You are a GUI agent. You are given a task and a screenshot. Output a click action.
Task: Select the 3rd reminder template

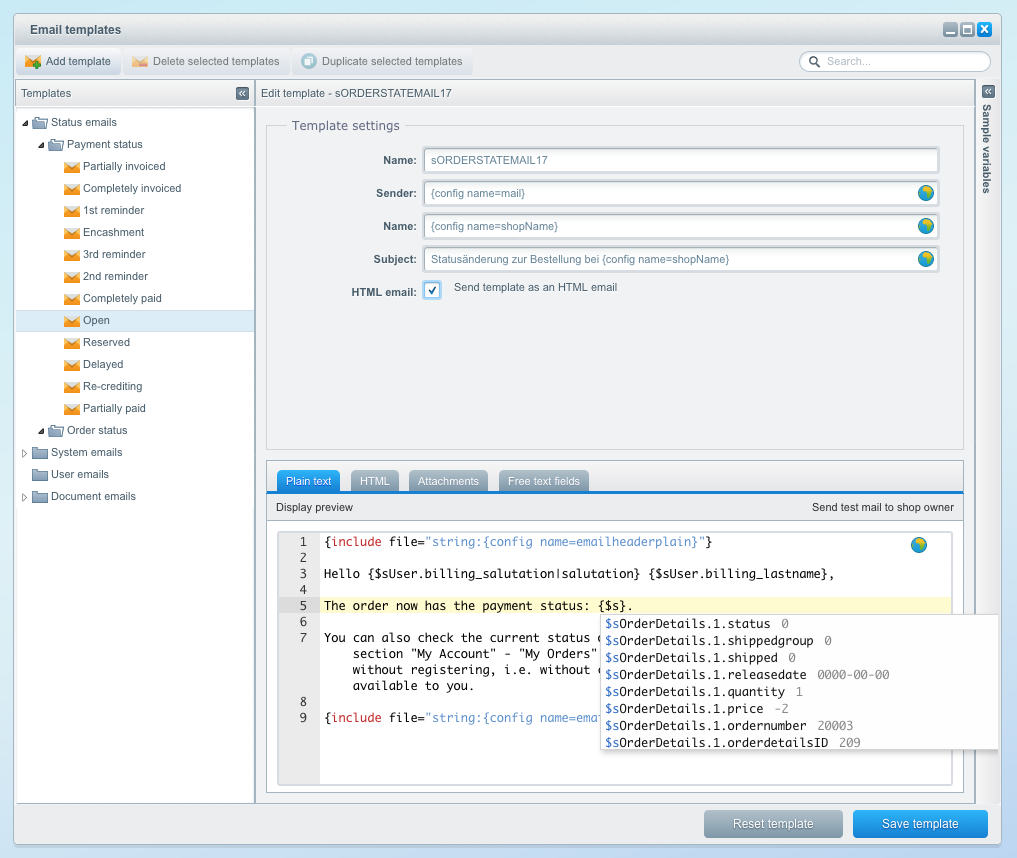[113, 254]
